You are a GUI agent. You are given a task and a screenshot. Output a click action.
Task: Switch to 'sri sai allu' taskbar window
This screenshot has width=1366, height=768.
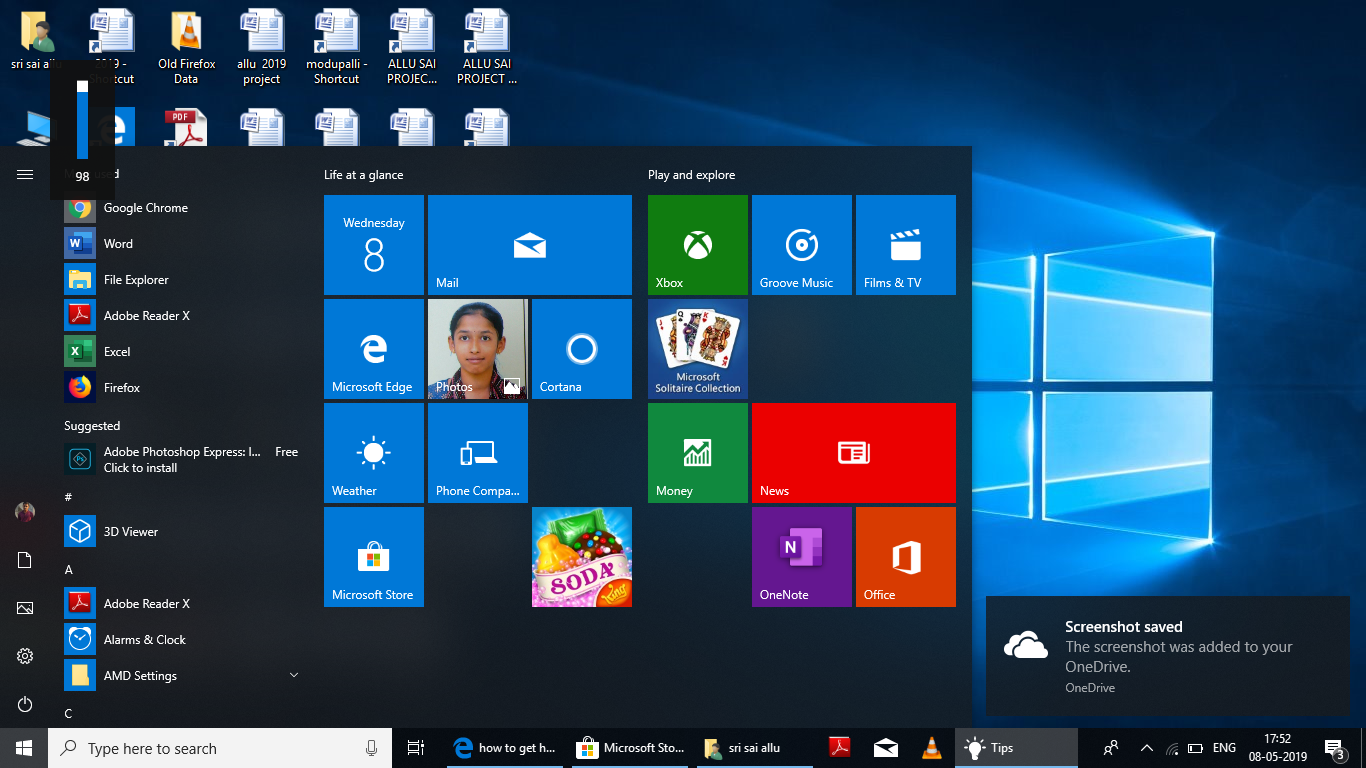point(757,748)
